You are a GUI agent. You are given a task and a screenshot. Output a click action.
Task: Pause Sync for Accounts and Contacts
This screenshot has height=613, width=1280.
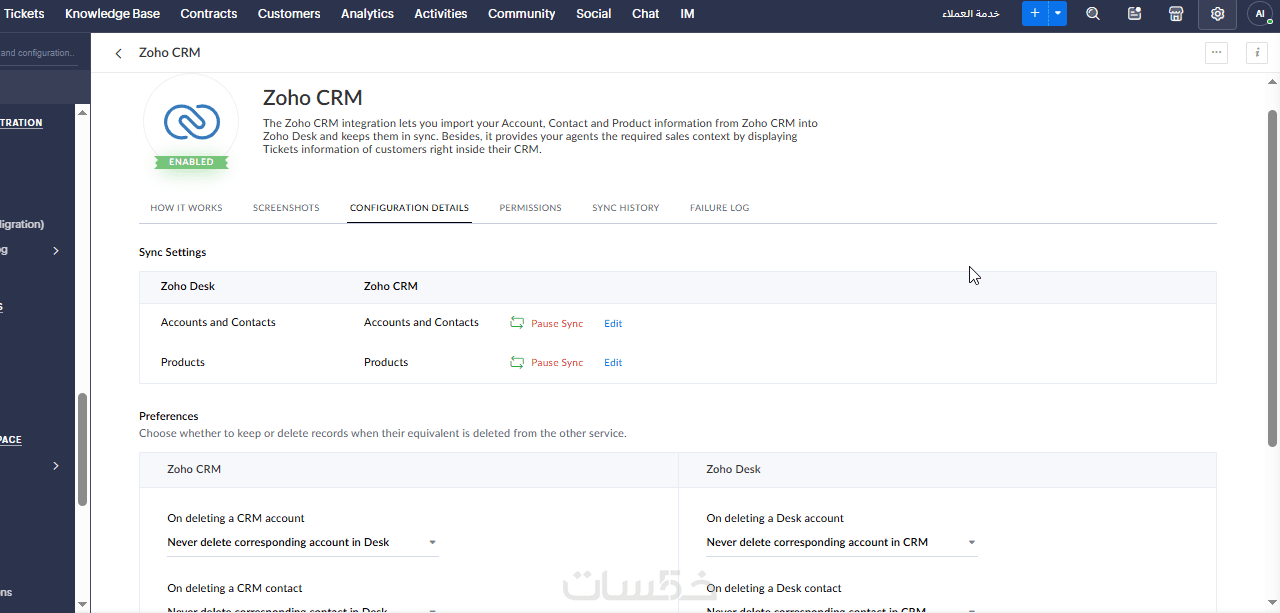(557, 324)
